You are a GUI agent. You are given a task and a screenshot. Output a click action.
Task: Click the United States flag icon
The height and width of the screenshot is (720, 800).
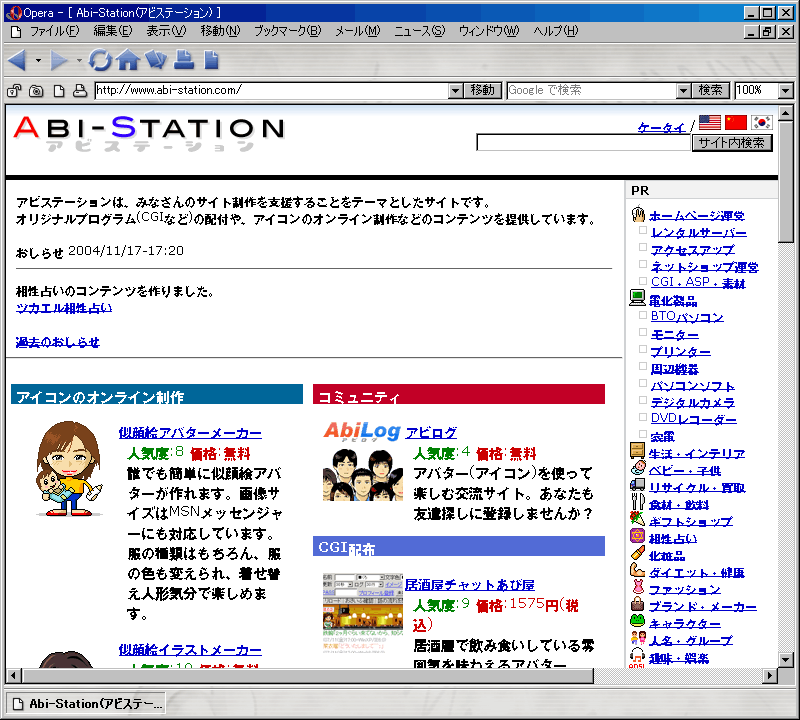tap(710, 122)
